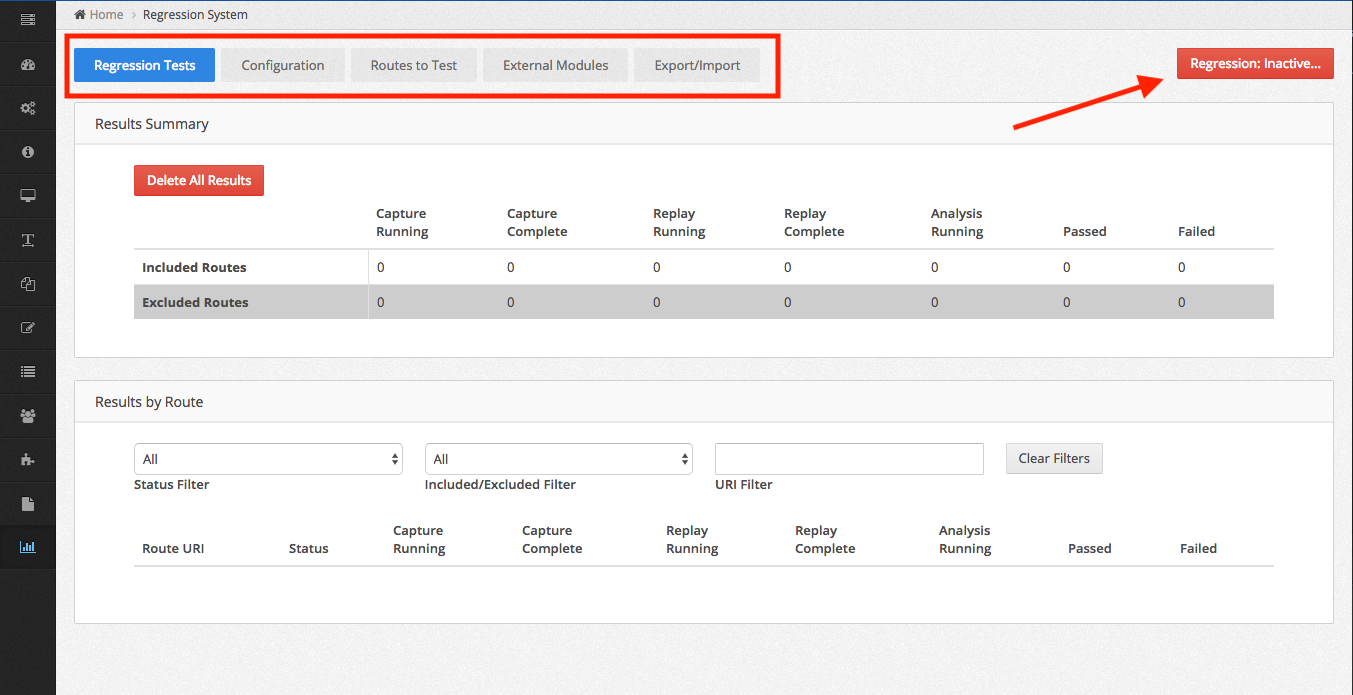Viewport: 1353px width, 695px height.
Task: Click the Results Summary panel heading
Action: point(152,124)
